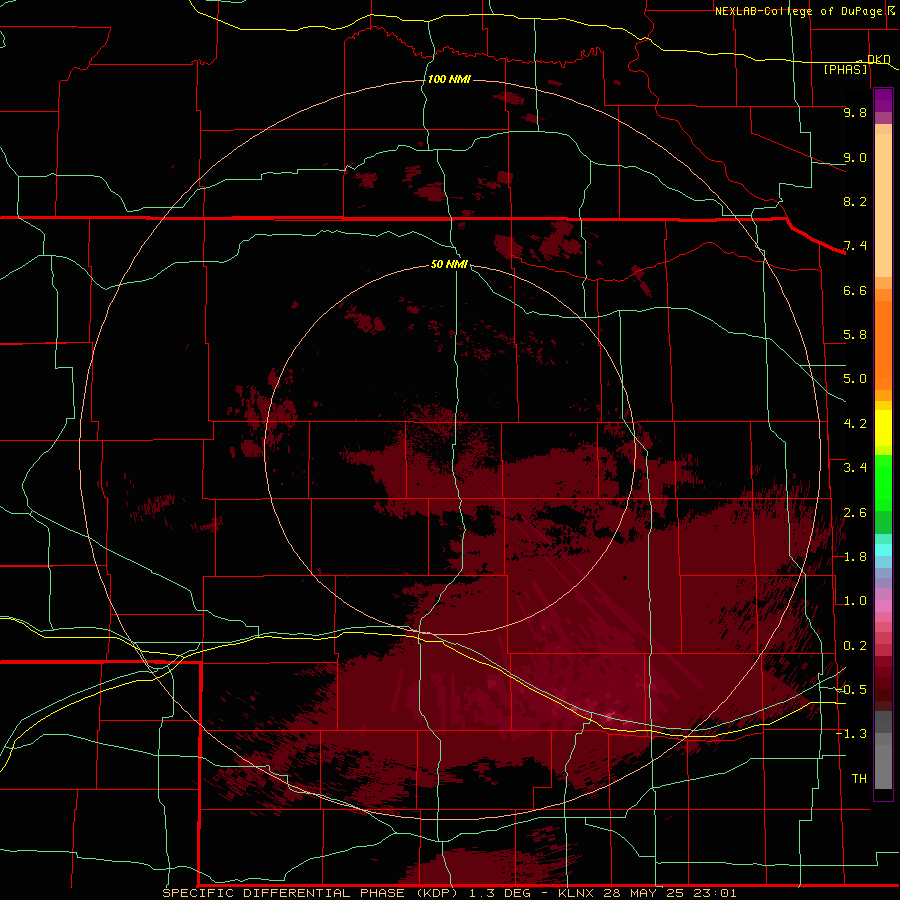
Task: Click the 5.0 color scale value
Action: point(855,379)
